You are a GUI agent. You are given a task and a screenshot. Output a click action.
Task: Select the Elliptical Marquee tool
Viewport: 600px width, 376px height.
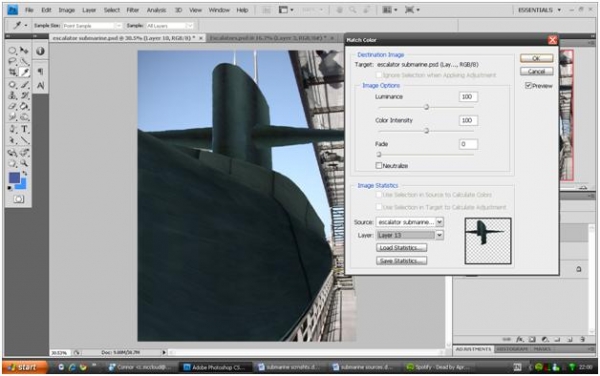pyautogui.click(x=12, y=50)
